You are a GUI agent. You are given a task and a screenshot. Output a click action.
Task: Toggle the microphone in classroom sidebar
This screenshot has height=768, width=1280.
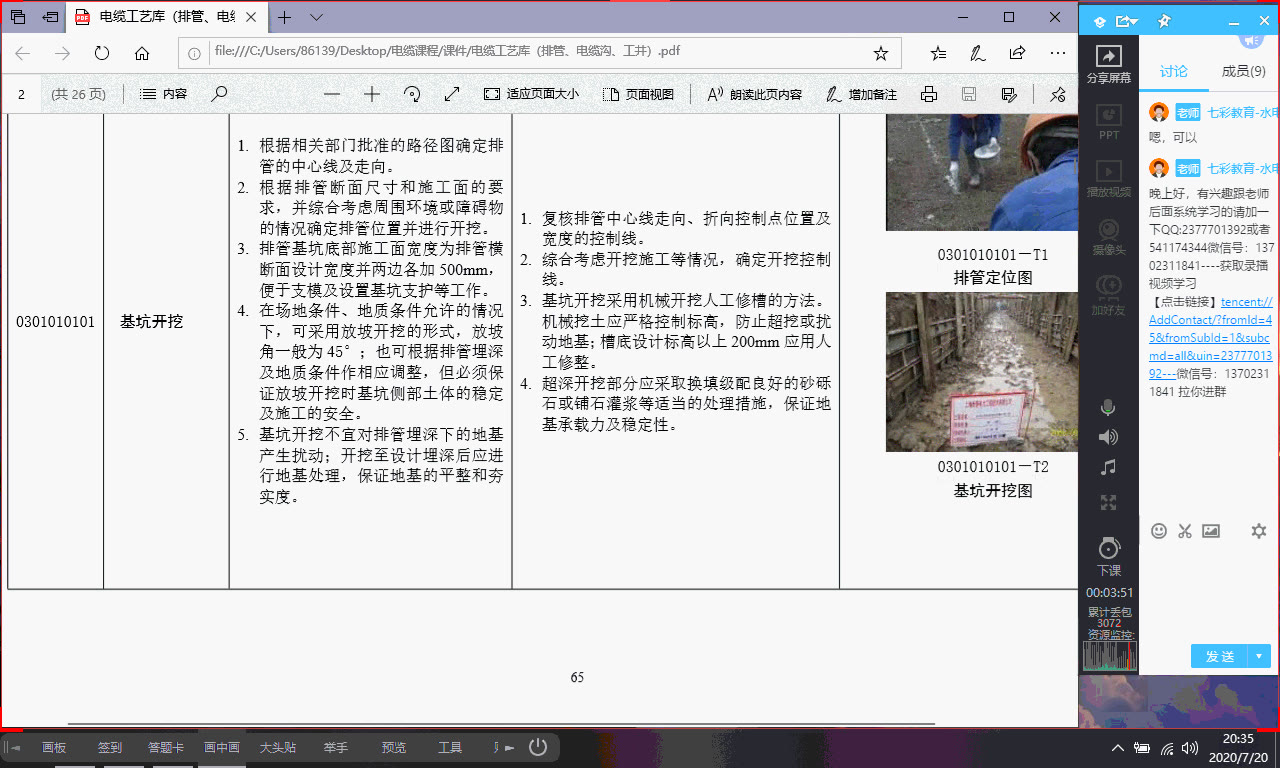pyautogui.click(x=1108, y=407)
